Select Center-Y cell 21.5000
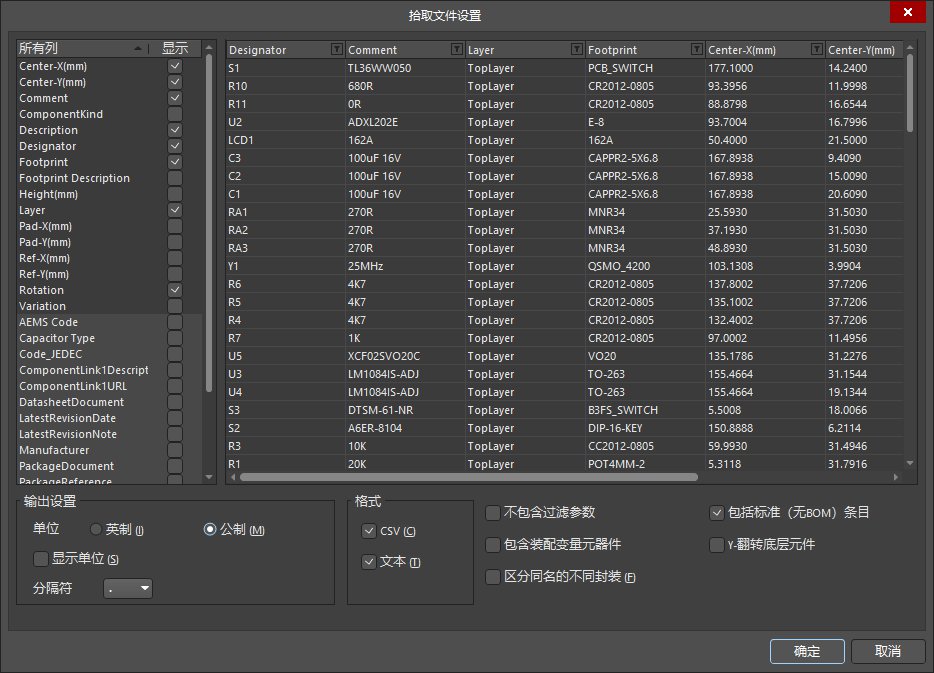This screenshot has height=673, width=934. [864, 140]
